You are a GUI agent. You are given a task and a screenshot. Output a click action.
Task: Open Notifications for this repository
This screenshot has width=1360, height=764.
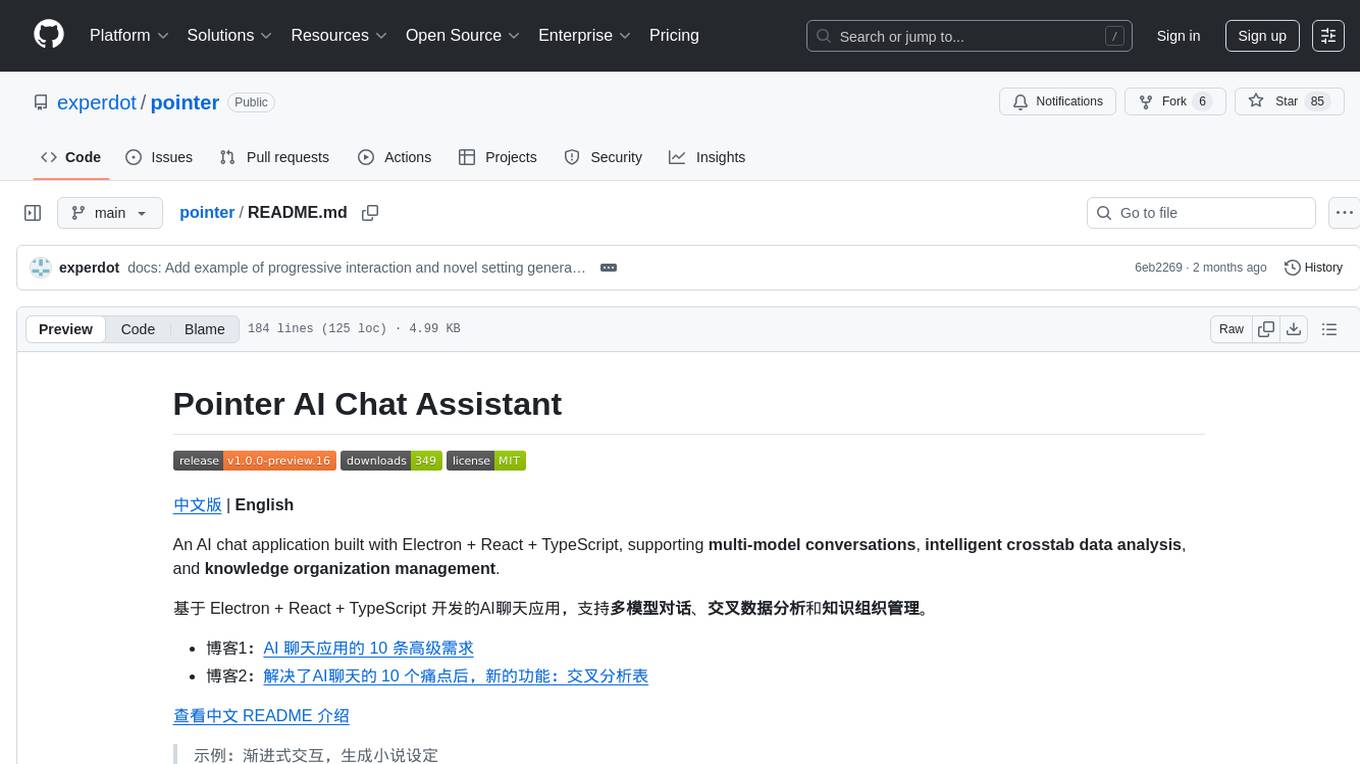click(x=1058, y=101)
